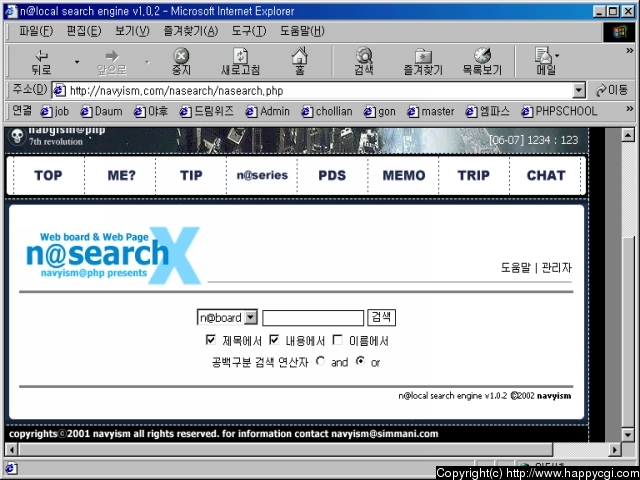
Task: Open the 도움말(H) menu
Action: pos(302,31)
